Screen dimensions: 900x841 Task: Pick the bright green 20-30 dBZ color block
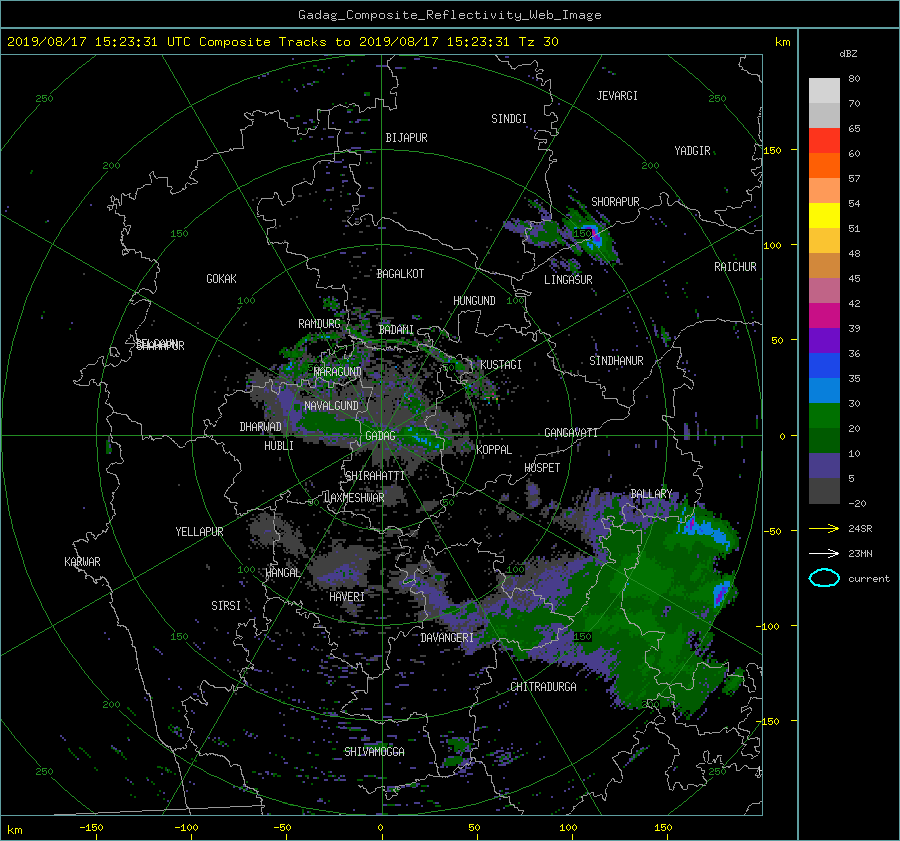(x=824, y=416)
